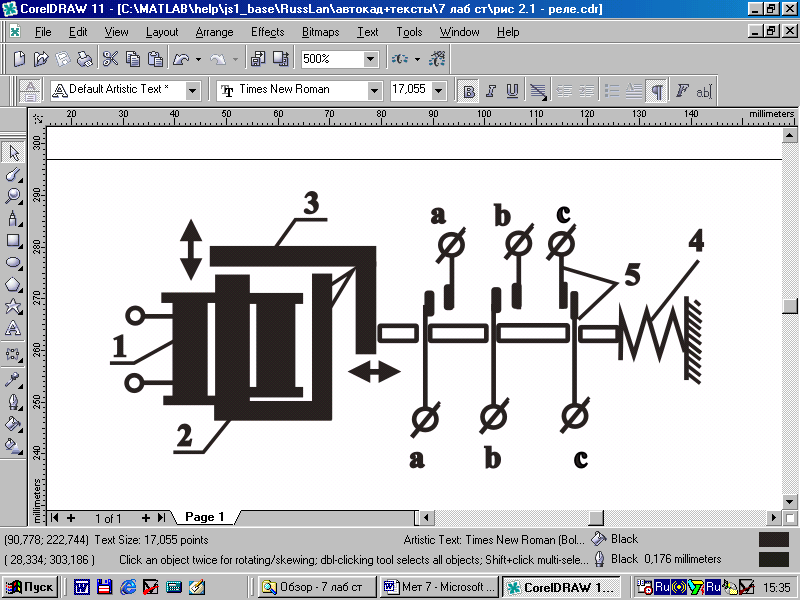Click the Print icon
800x600 pixels.
(x=84, y=59)
